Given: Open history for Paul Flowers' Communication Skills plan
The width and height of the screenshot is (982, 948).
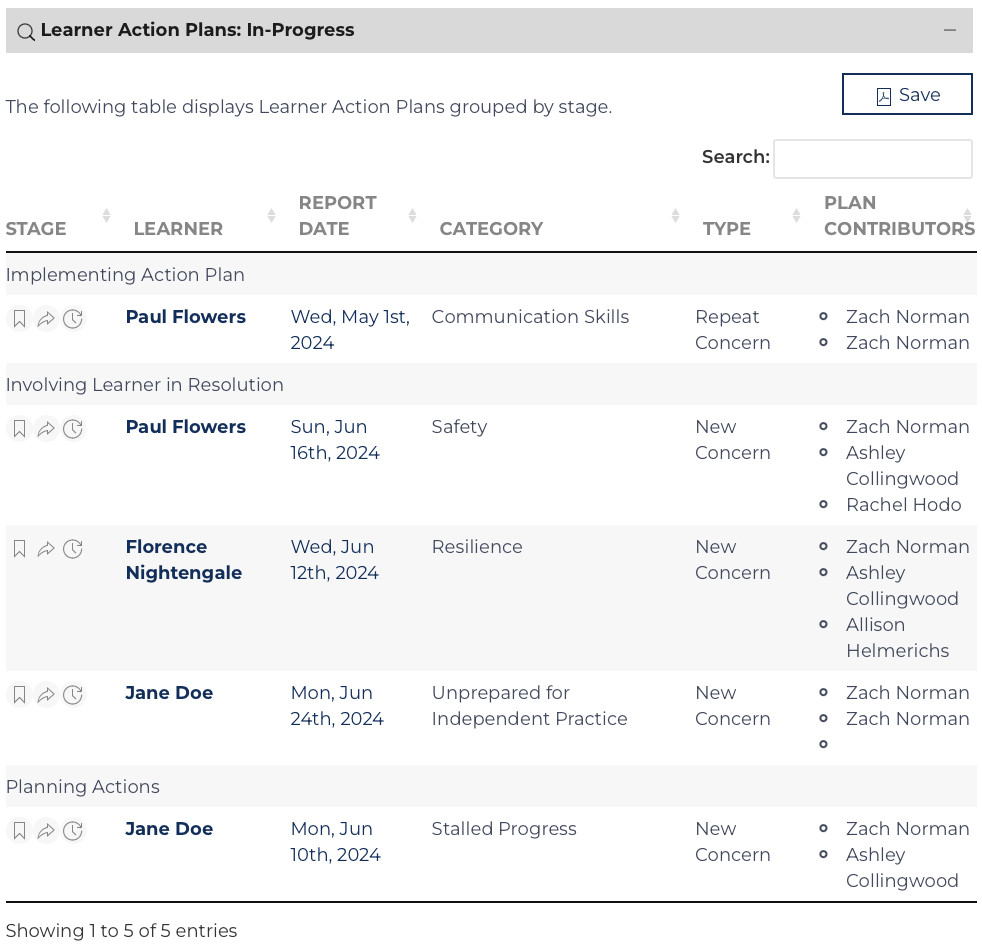Looking at the screenshot, I should (71, 318).
